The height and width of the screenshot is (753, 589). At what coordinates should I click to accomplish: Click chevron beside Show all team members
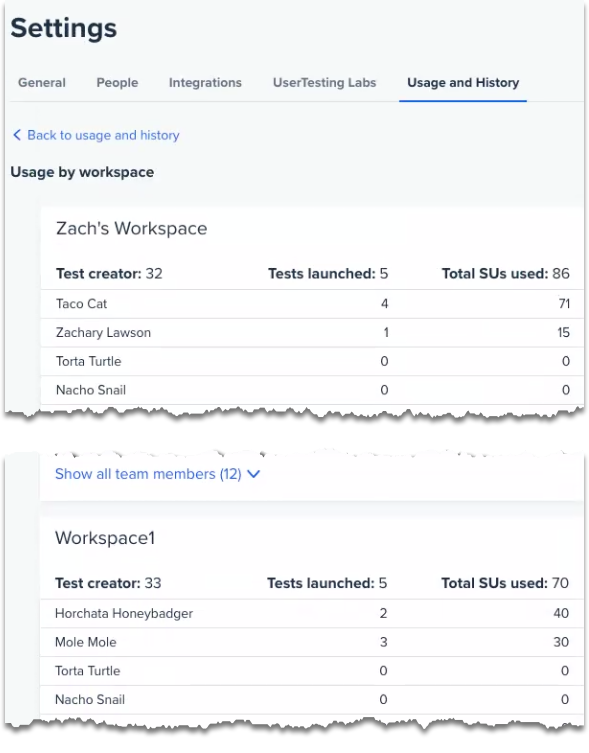pyautogui.click(x=253, y=474)
